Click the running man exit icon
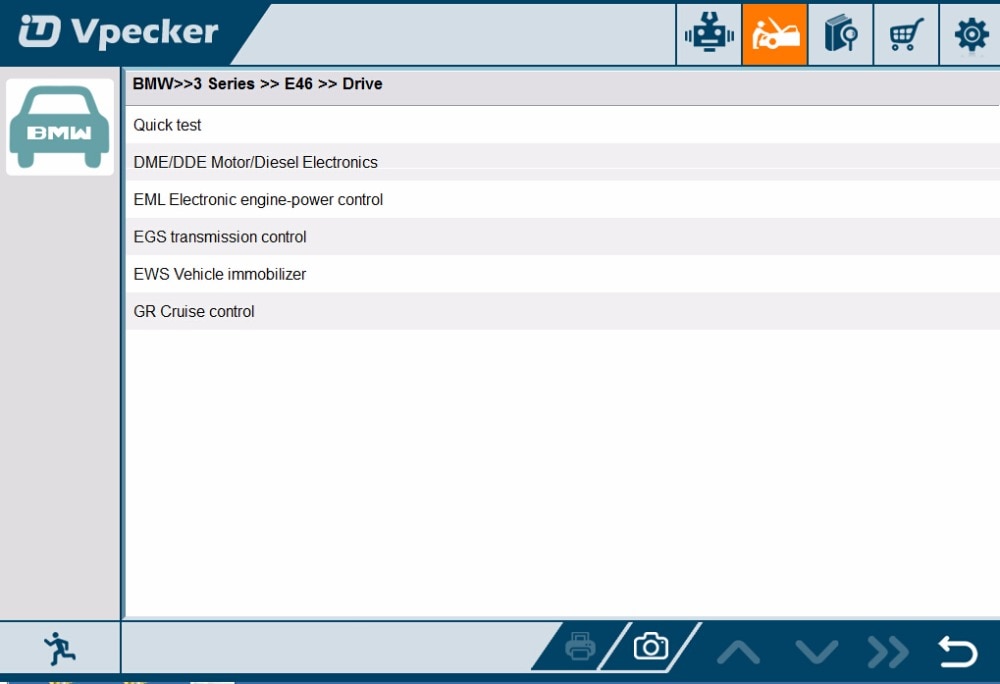The height and width of the screenshot is (684, 1000). coord(59,649)
